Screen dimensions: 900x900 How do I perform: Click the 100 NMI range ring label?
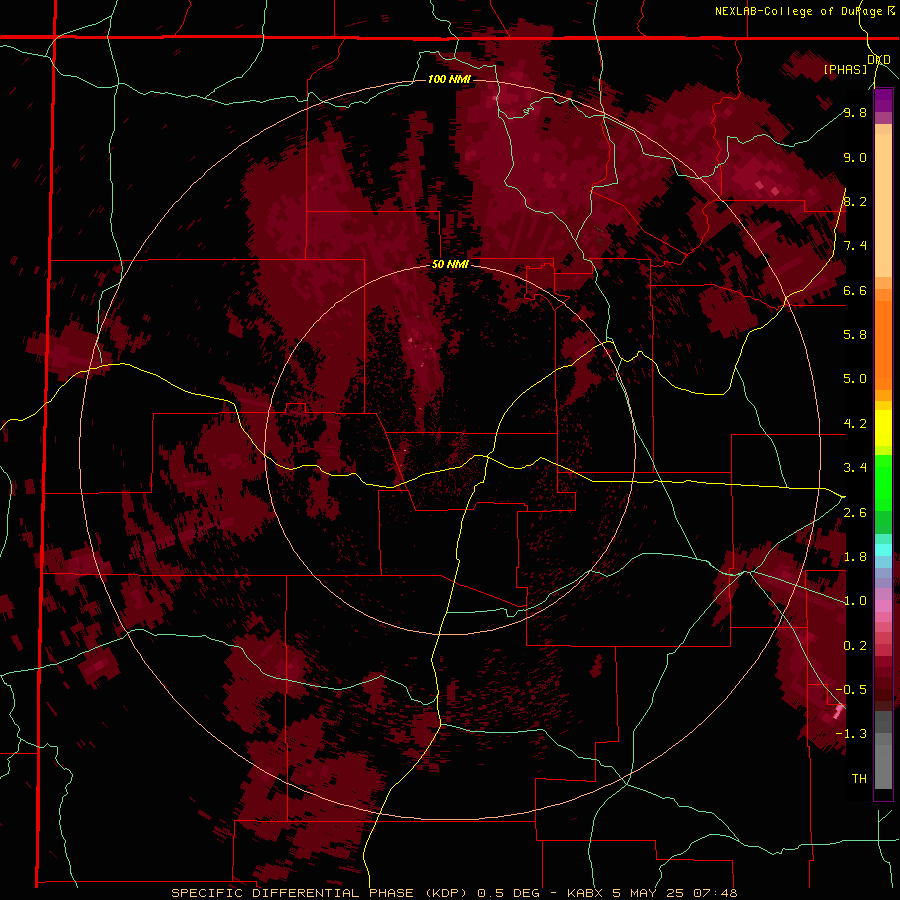tap(449, 79)
